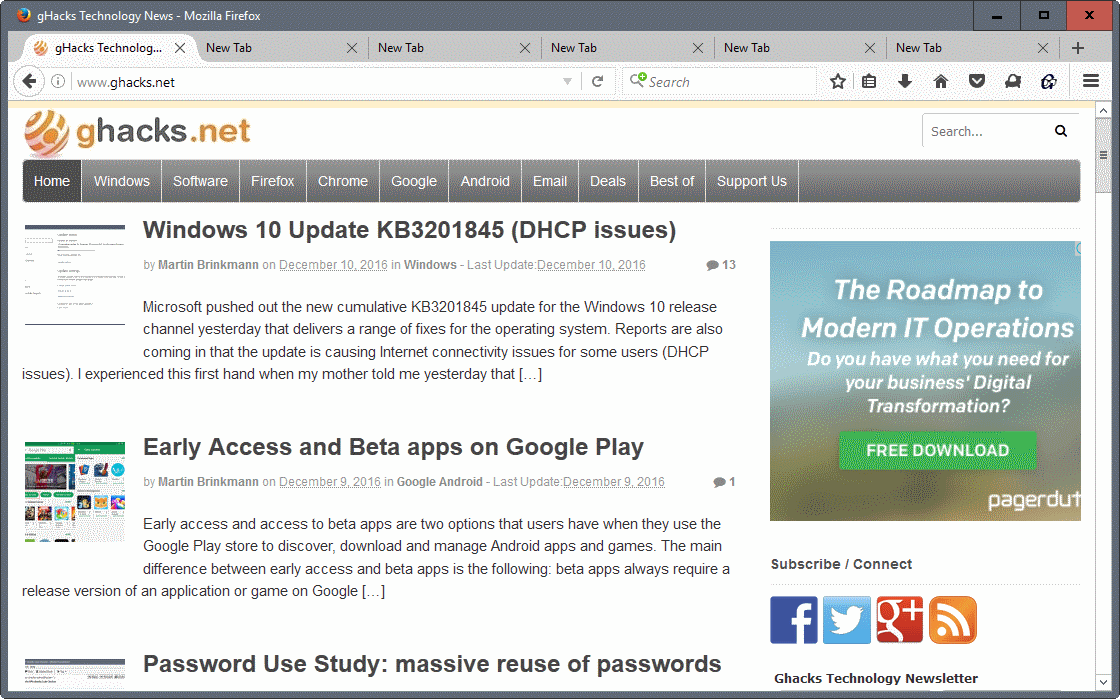Focus the ghacks Search... box

click(986, 131)
